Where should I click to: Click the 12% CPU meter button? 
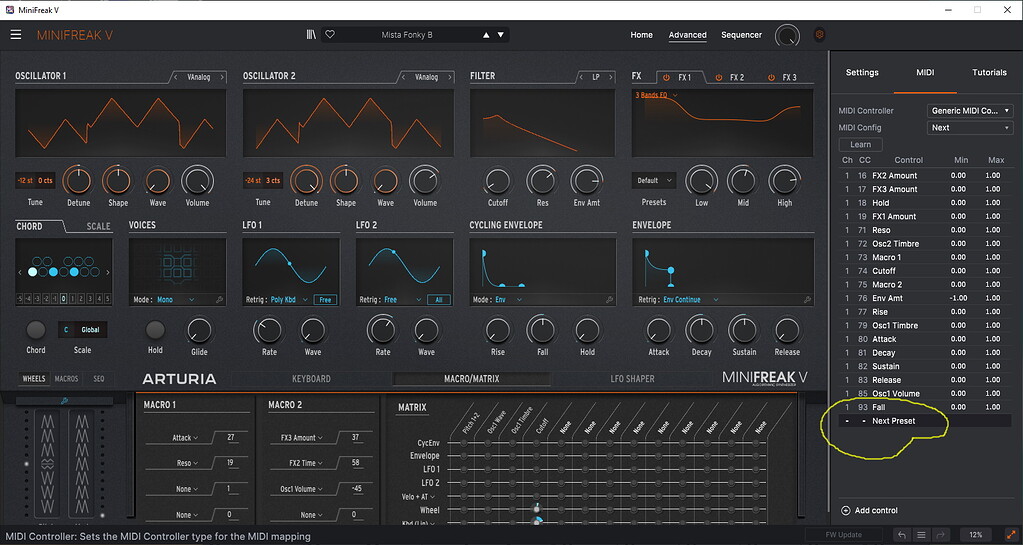(975, 535)
